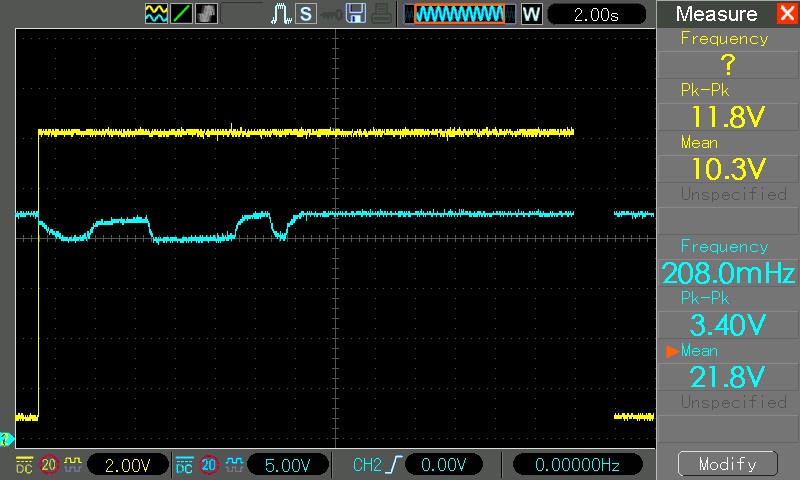Click the 5.00V CH2 scale readout
This screenshot has height=480, width=800.
tap(288, 465)
